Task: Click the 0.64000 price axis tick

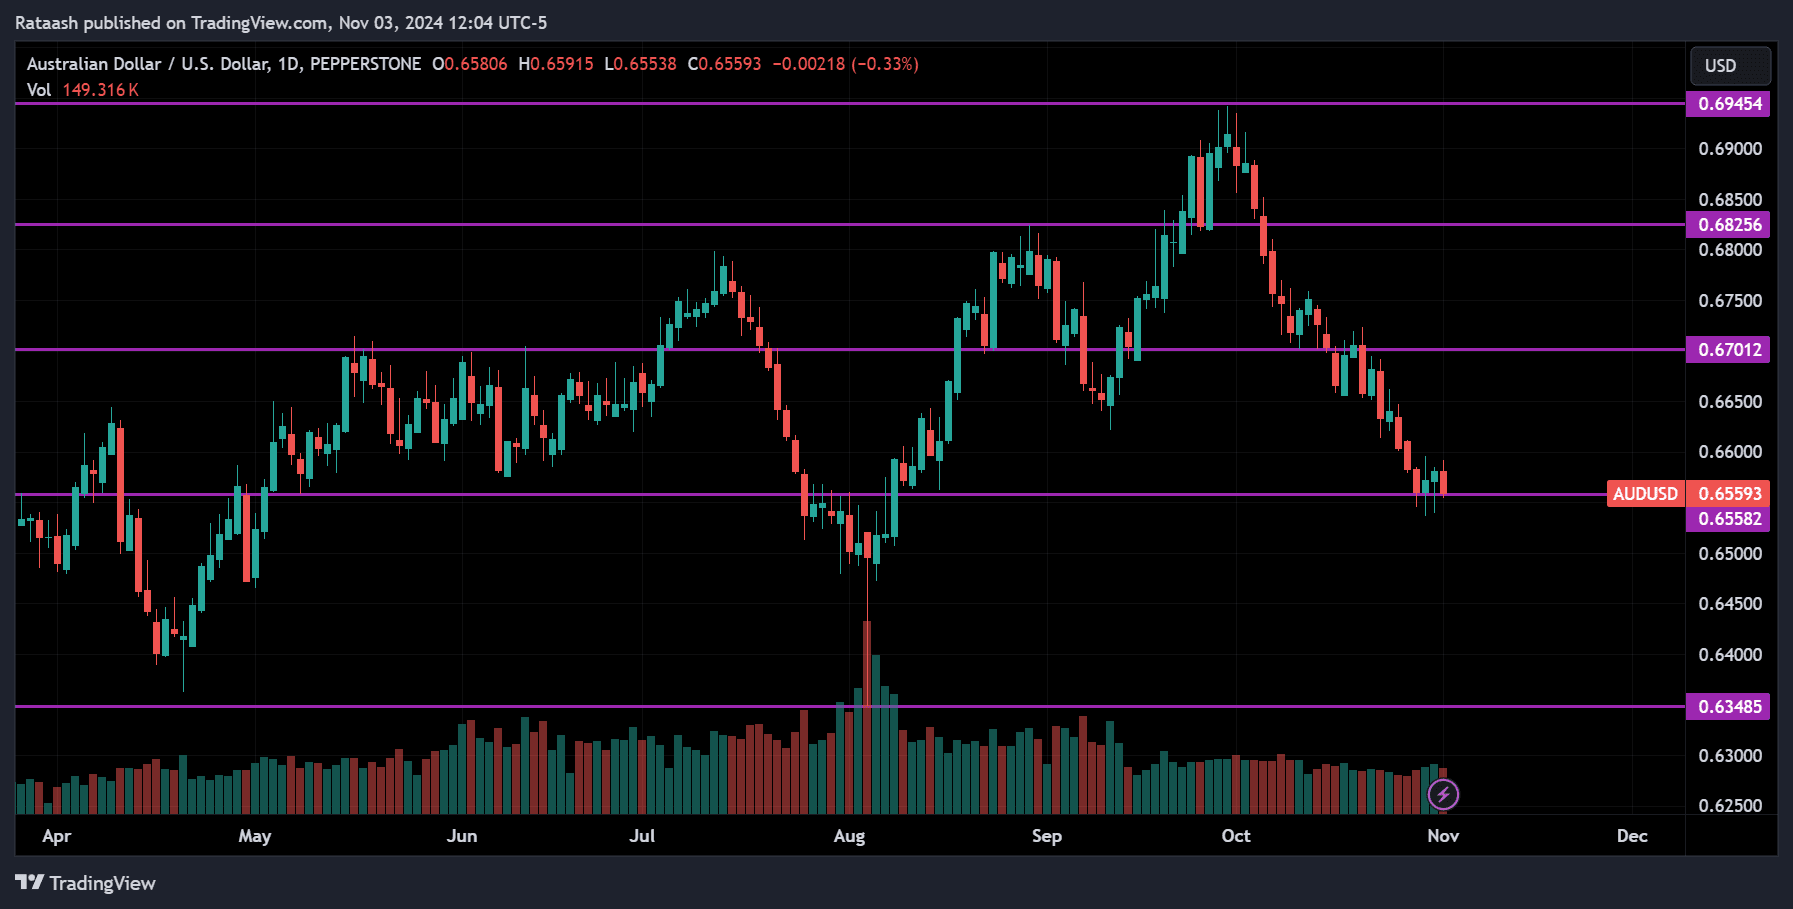Action: (1730, 655)
